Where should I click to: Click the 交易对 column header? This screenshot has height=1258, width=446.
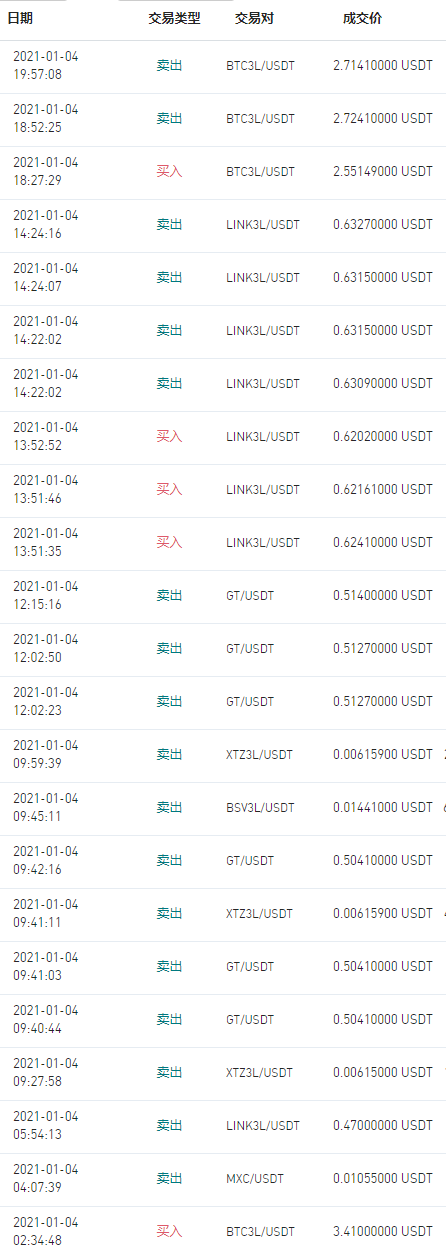[255, 18]
